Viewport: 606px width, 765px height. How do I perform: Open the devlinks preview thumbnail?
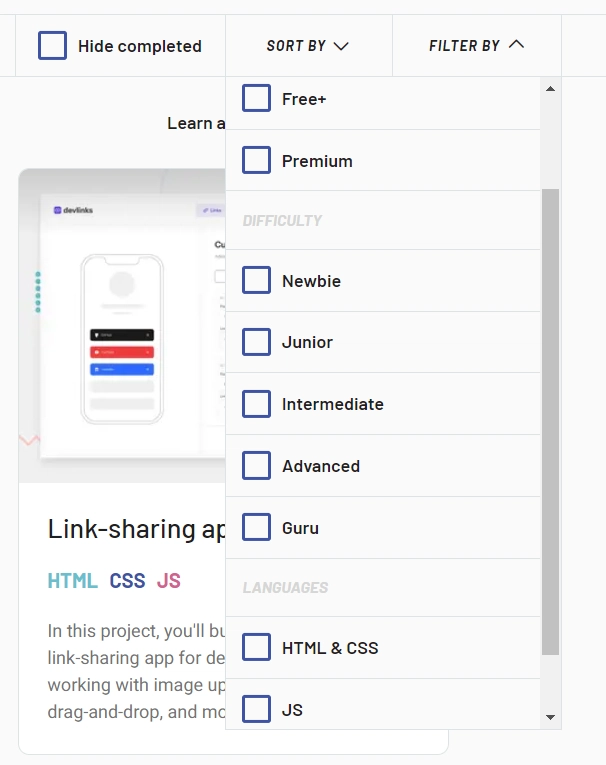coord(122,325)
